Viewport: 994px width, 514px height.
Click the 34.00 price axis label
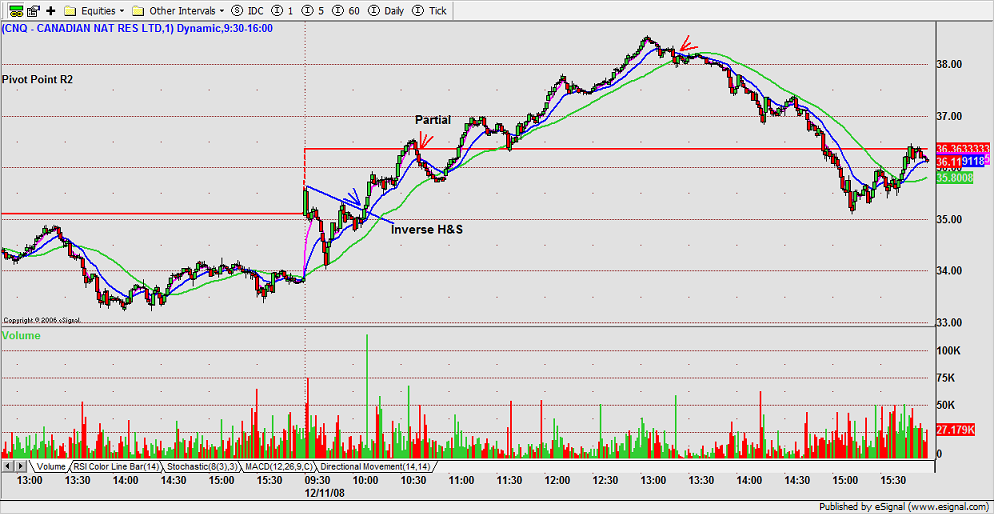(950, 271)
